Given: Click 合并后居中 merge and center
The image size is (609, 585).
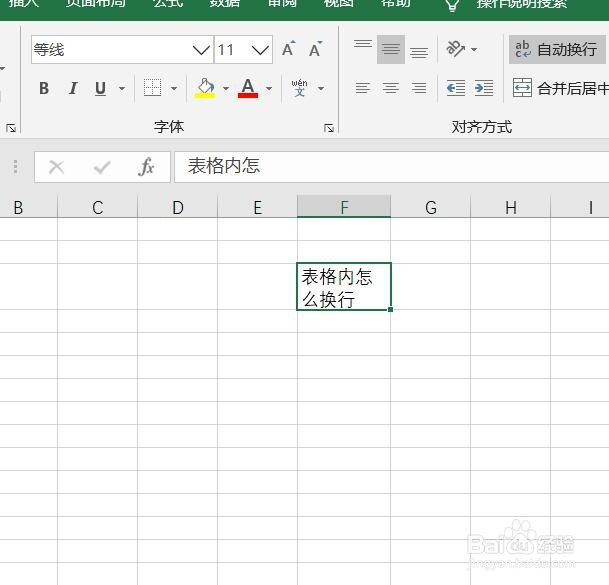Looking at the screenshot, I should pos(560,88).
